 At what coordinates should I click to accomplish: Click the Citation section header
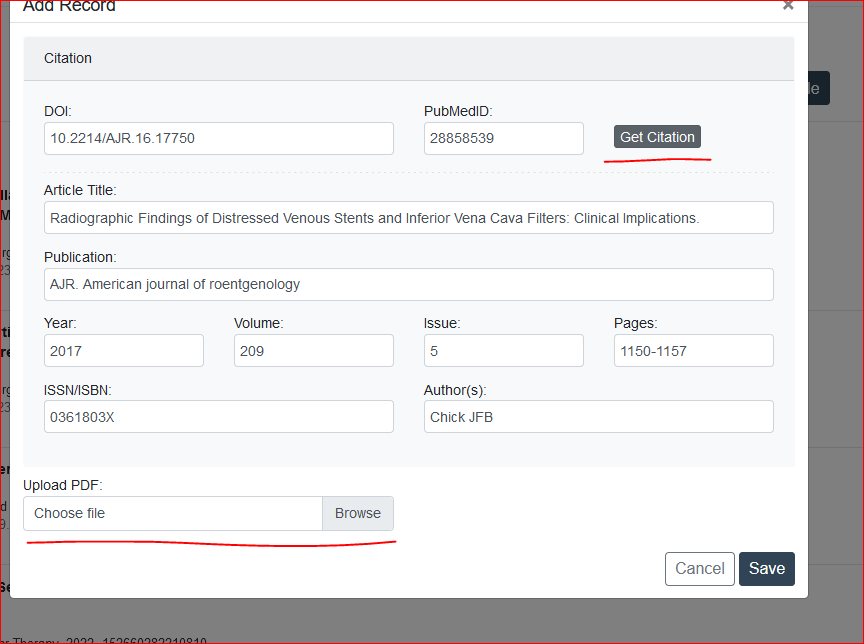click(409, 58)
